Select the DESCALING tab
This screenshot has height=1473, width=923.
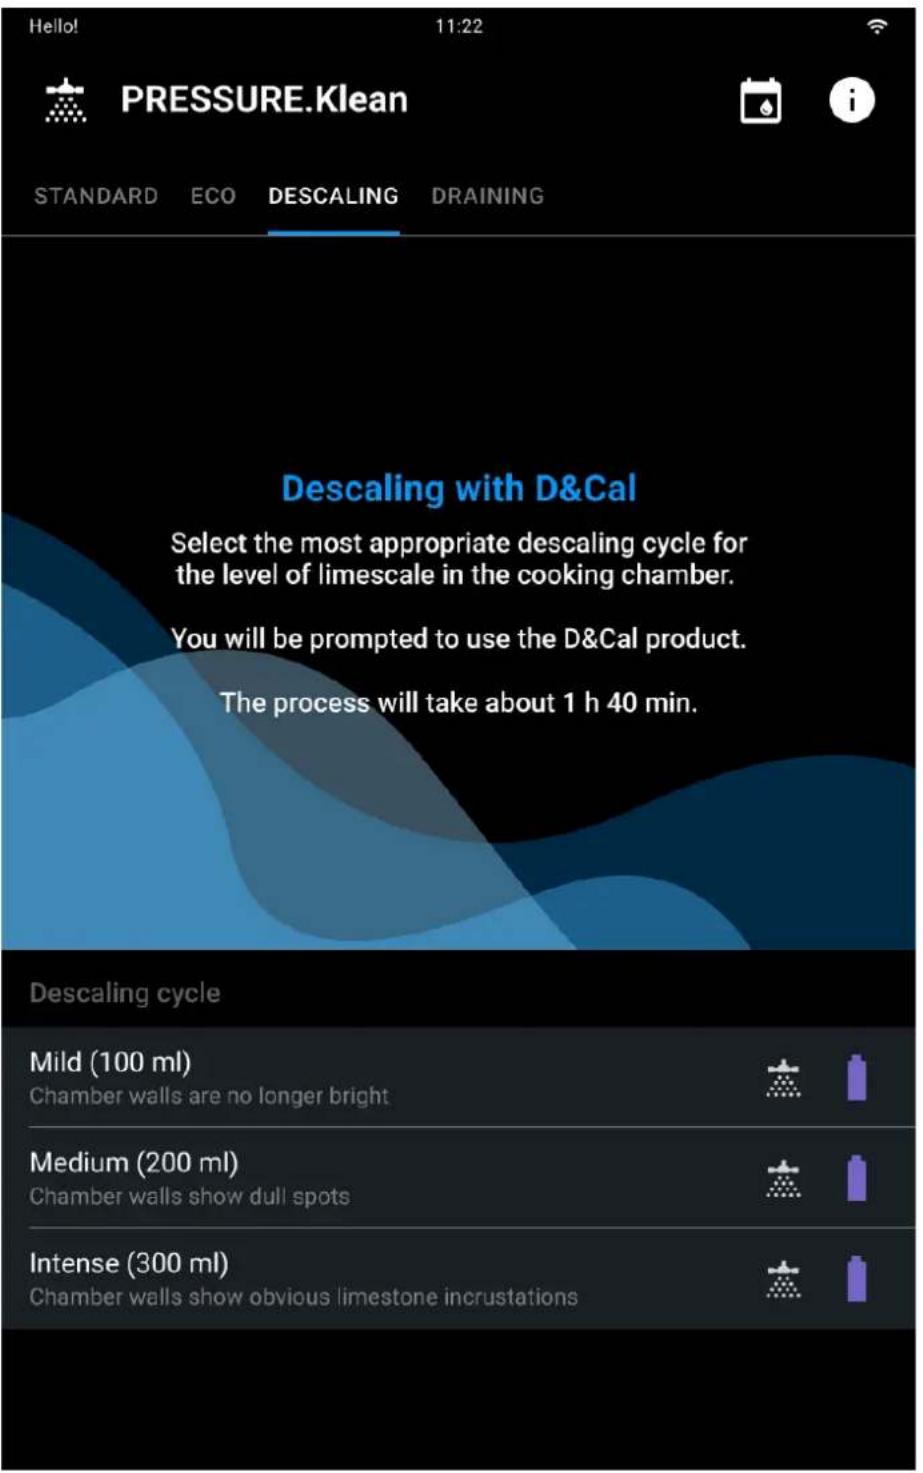pyautogui.click(x=333, y=196)
